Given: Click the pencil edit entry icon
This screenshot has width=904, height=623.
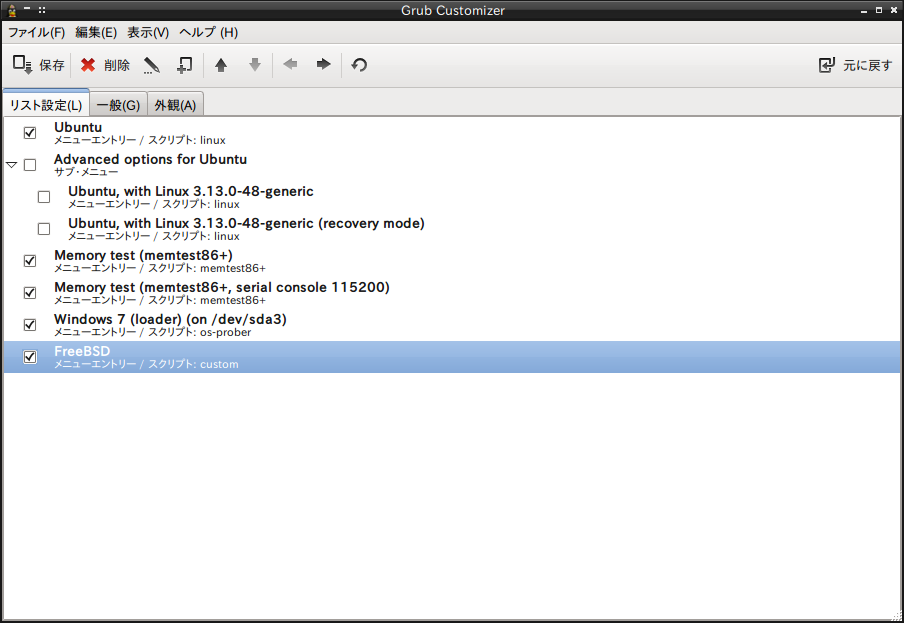Looking at the screenshot, I should pos(152,65).
